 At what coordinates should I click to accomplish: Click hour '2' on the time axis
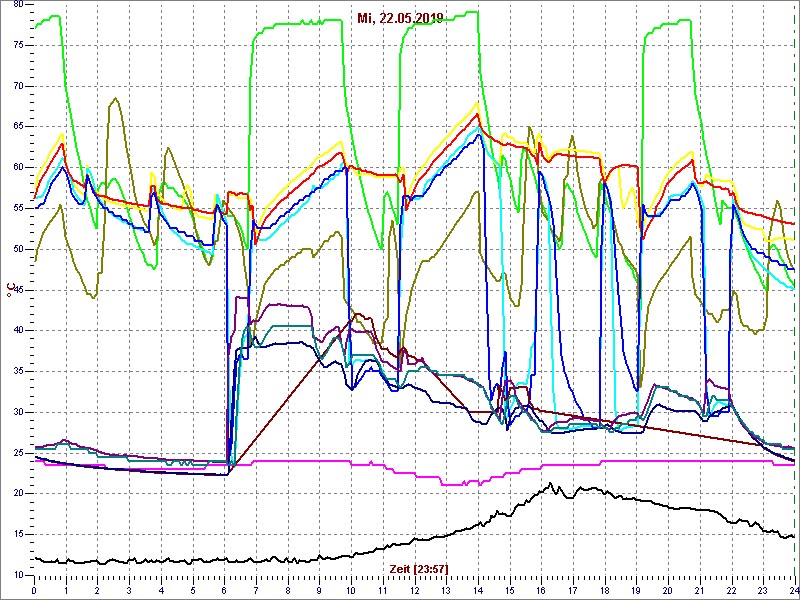97,590
